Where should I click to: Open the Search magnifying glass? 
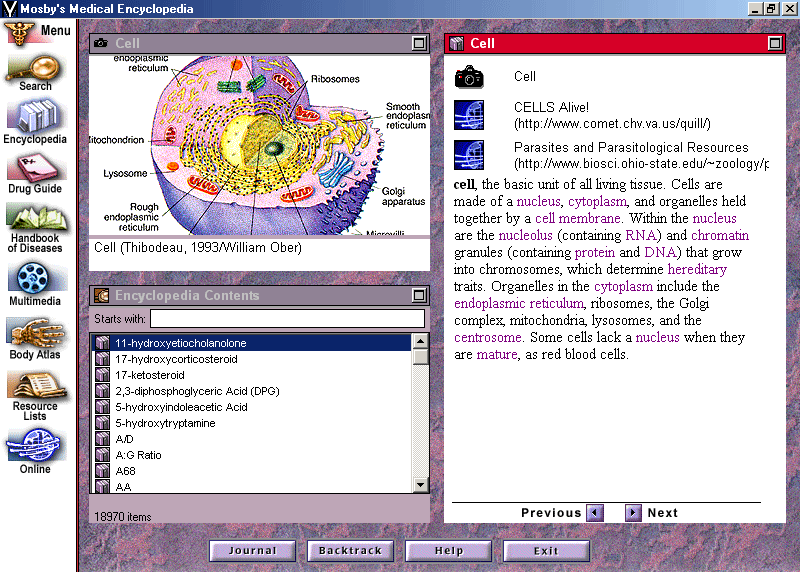[x=34, y=69]
